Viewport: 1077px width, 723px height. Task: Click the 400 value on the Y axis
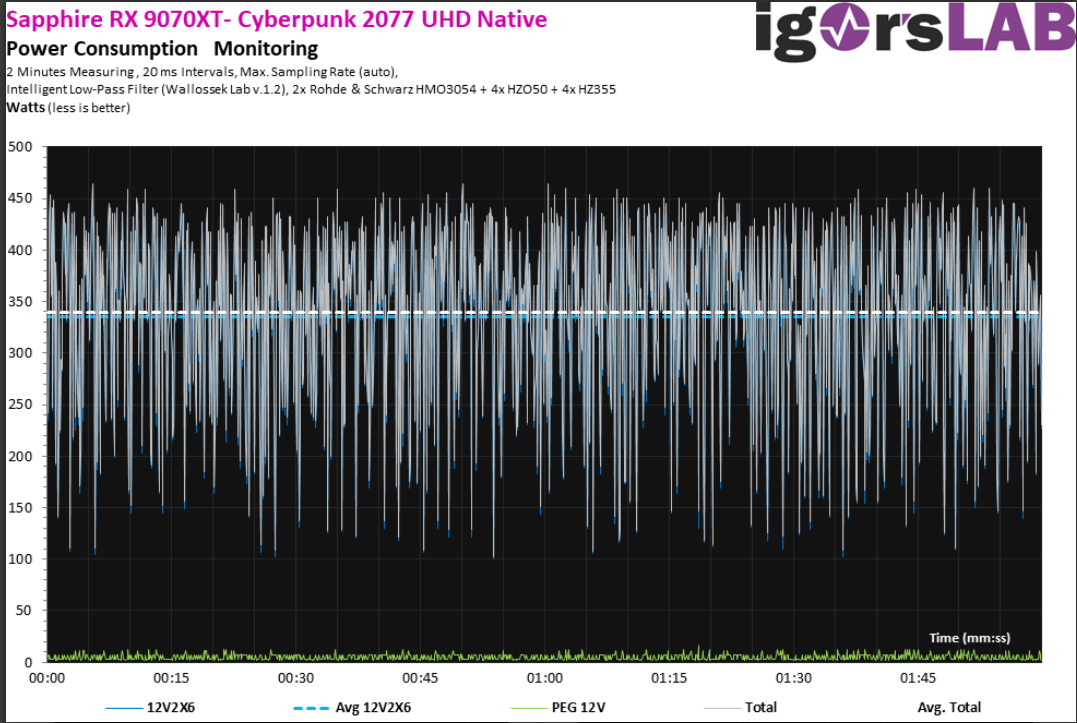pyautogui.click(x=20, y=250)
